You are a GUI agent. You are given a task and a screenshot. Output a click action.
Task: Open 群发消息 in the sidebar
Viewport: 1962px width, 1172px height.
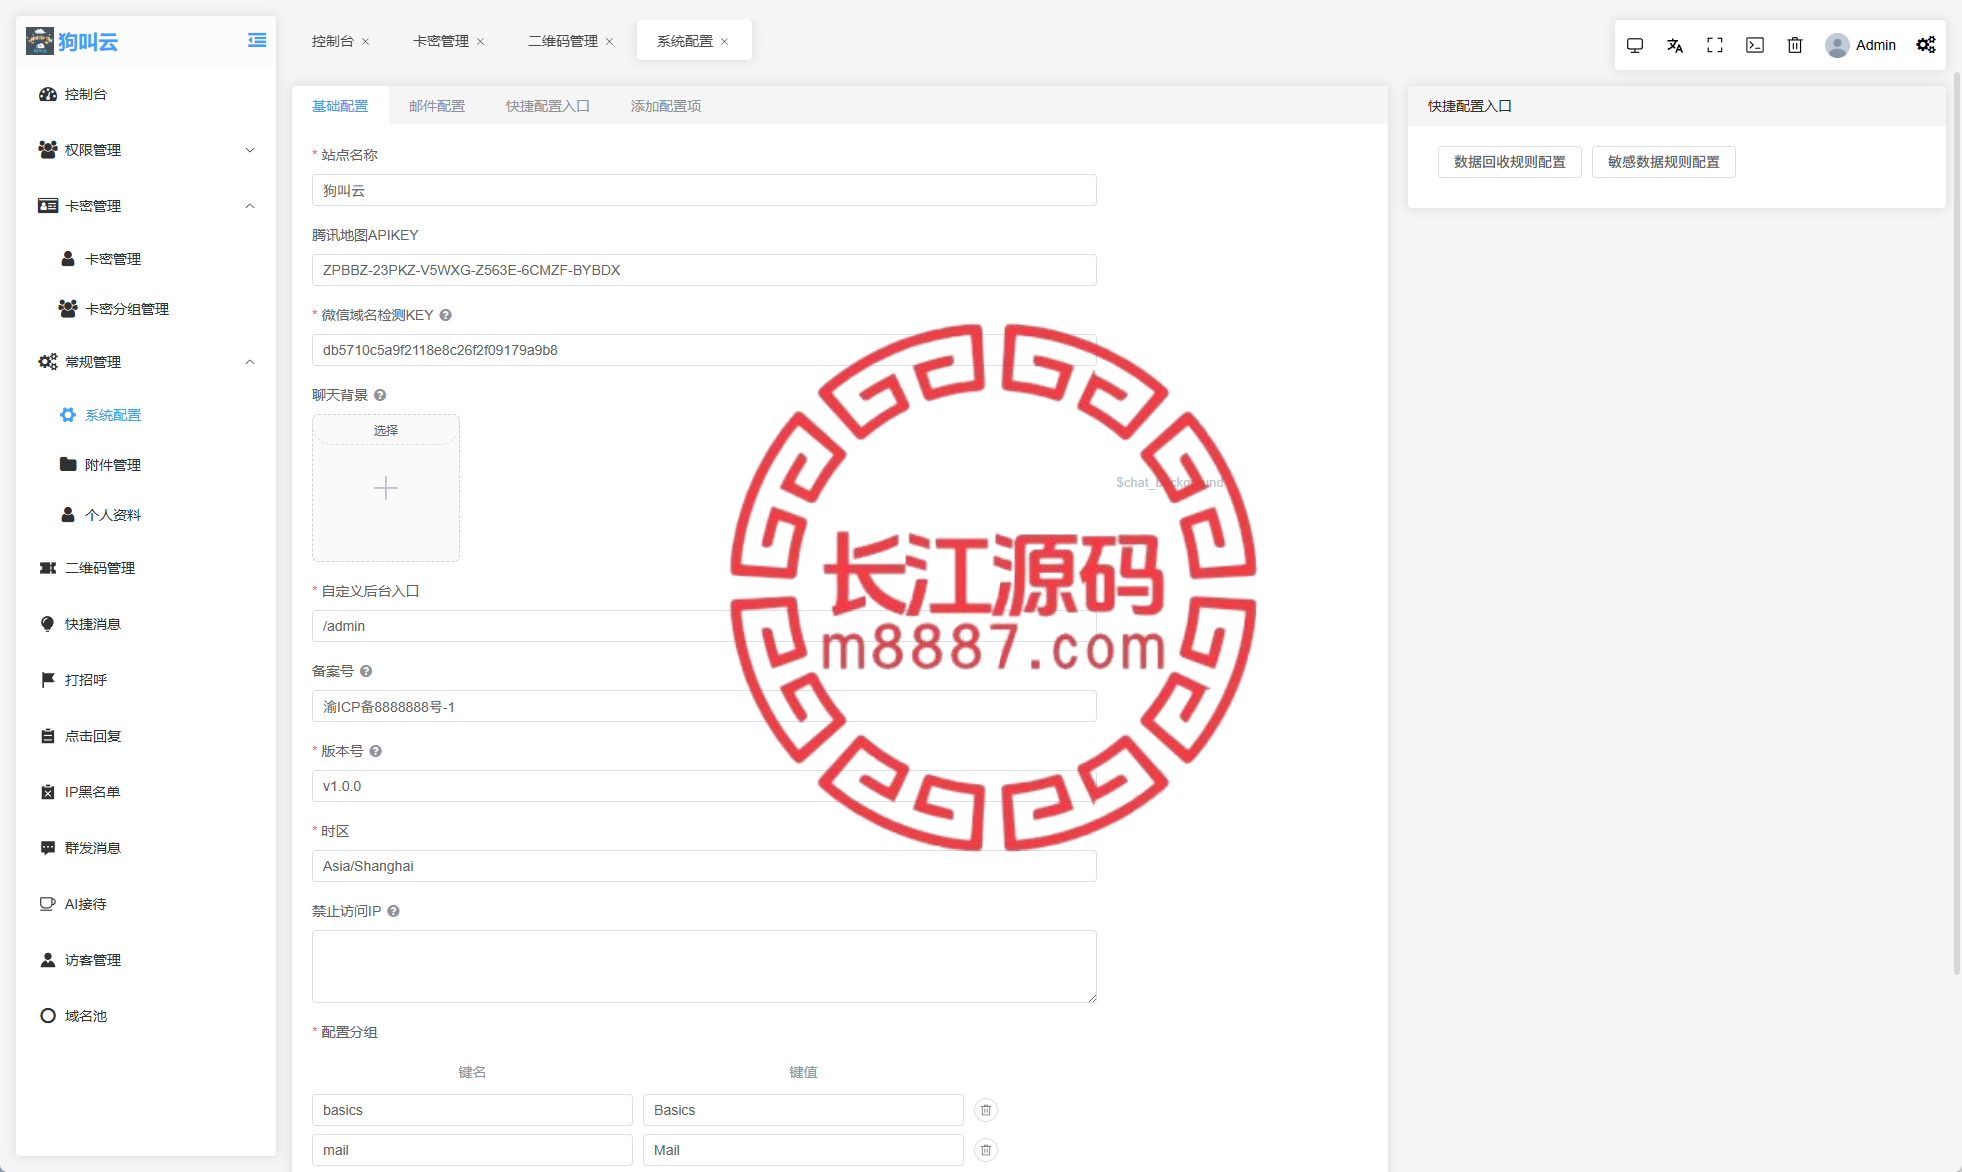(146, 848)
